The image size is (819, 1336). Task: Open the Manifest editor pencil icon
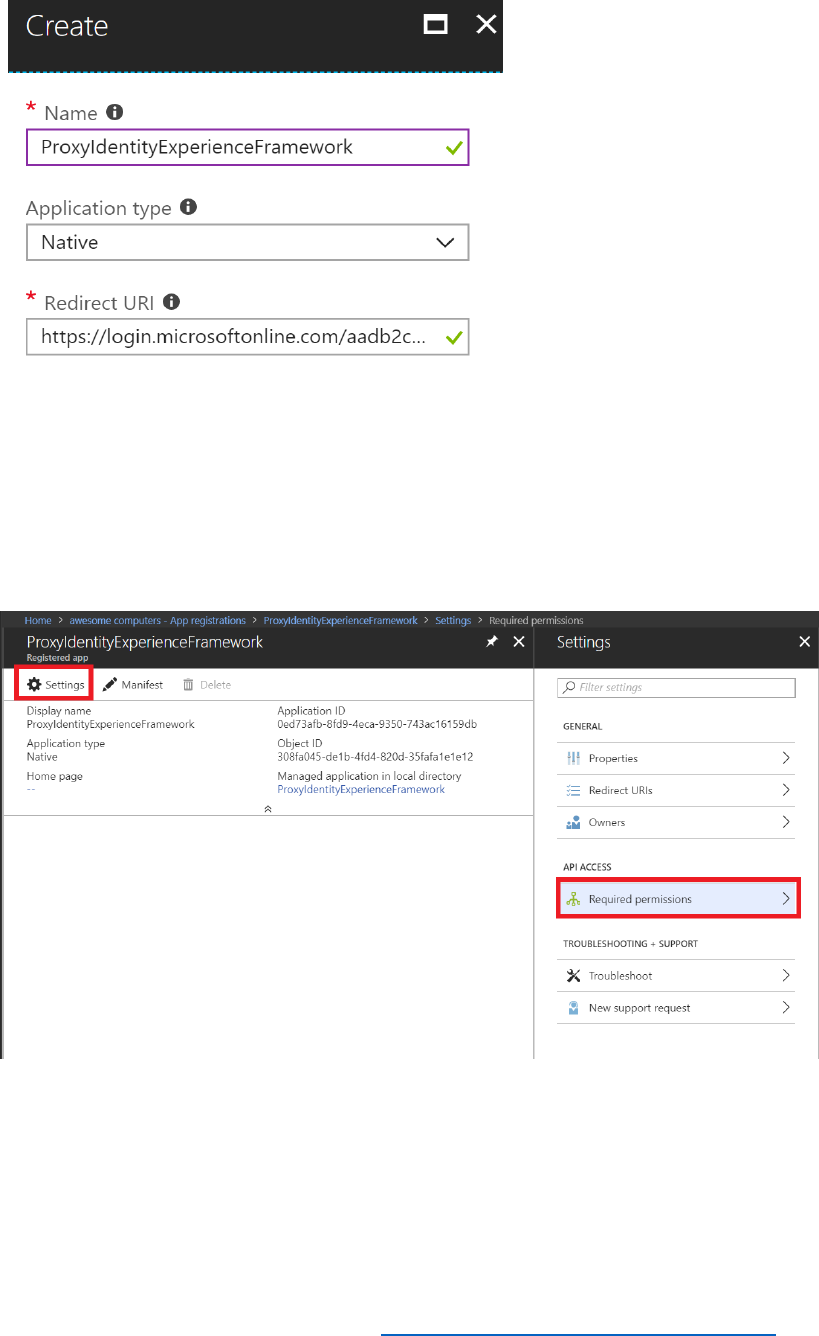[110, 685]
